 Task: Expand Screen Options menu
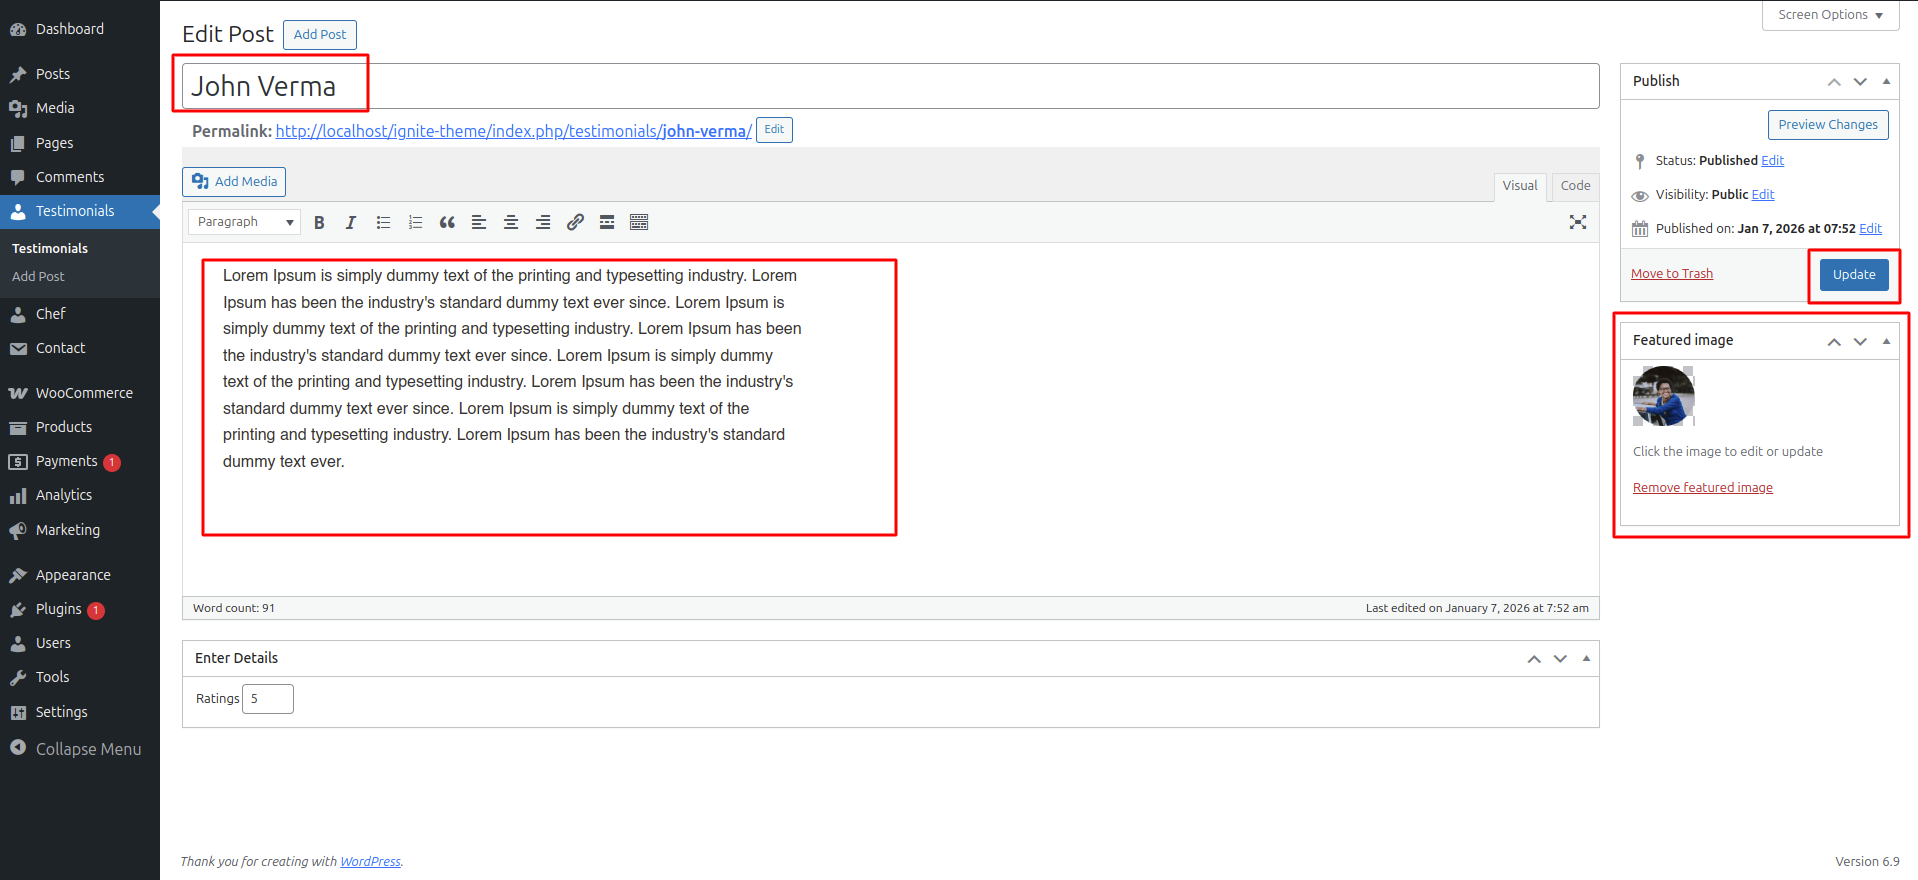[1830, 15]
